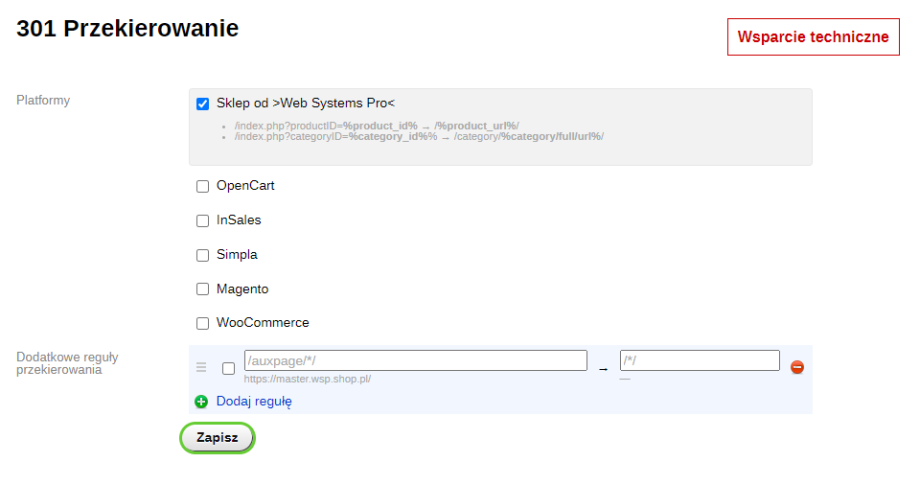Tick the InSales platform checkbox
Image resolution: width=920 pixels, height=485 pixels.
pos(203,221)
